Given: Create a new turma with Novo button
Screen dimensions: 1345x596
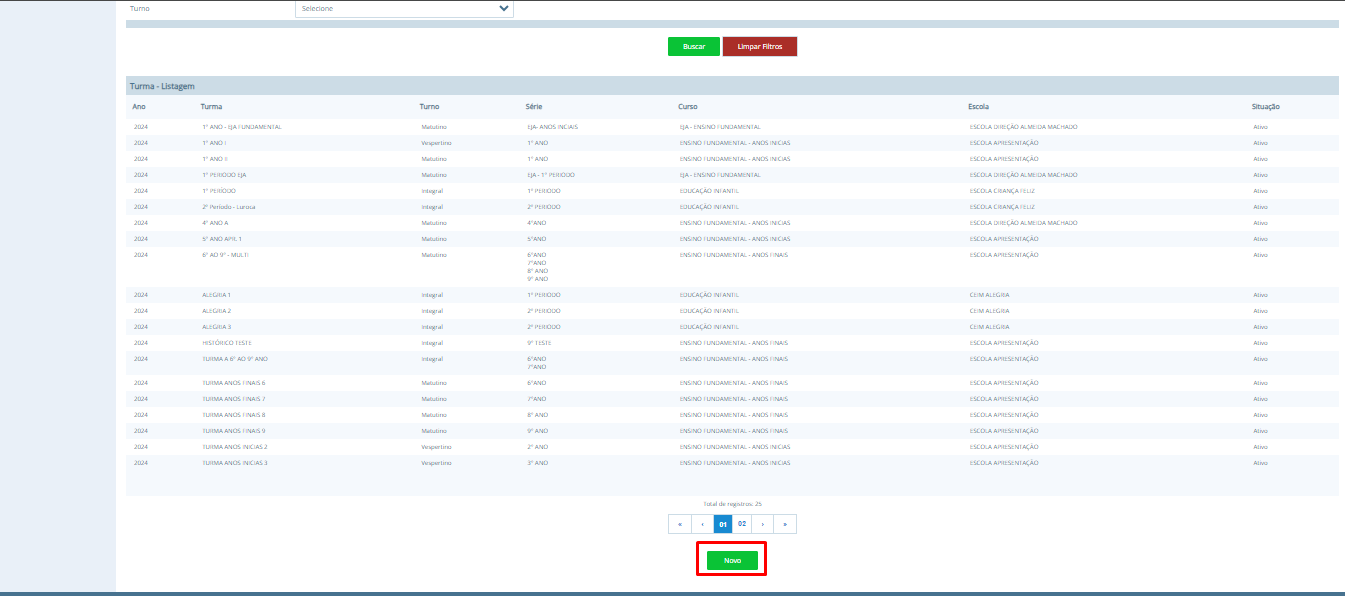Looking at the screenshot, I should point(732,561).
